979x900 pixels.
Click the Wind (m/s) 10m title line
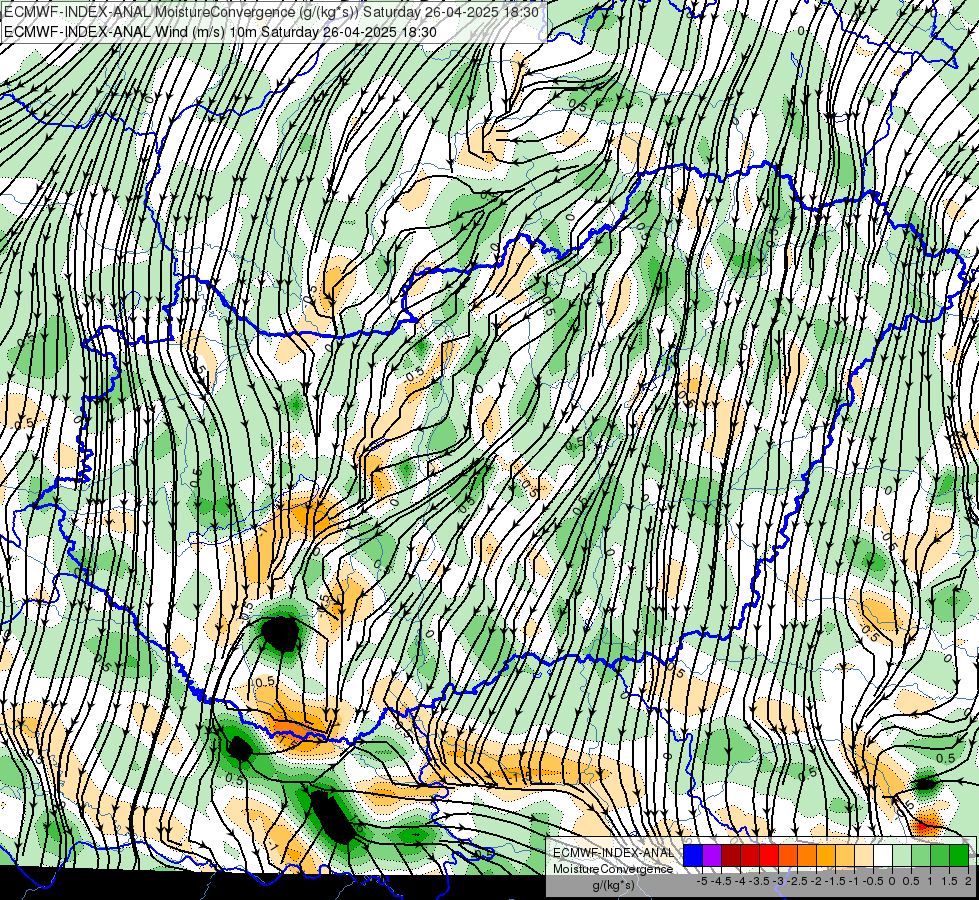coord(220,32)
